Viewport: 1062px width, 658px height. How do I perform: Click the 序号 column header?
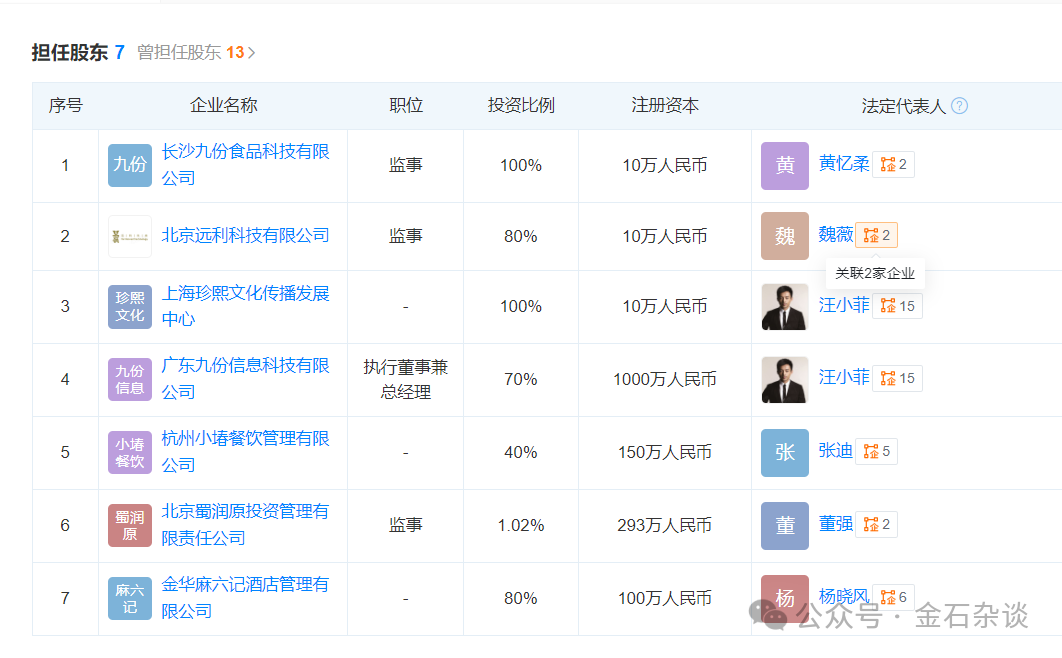66,106
